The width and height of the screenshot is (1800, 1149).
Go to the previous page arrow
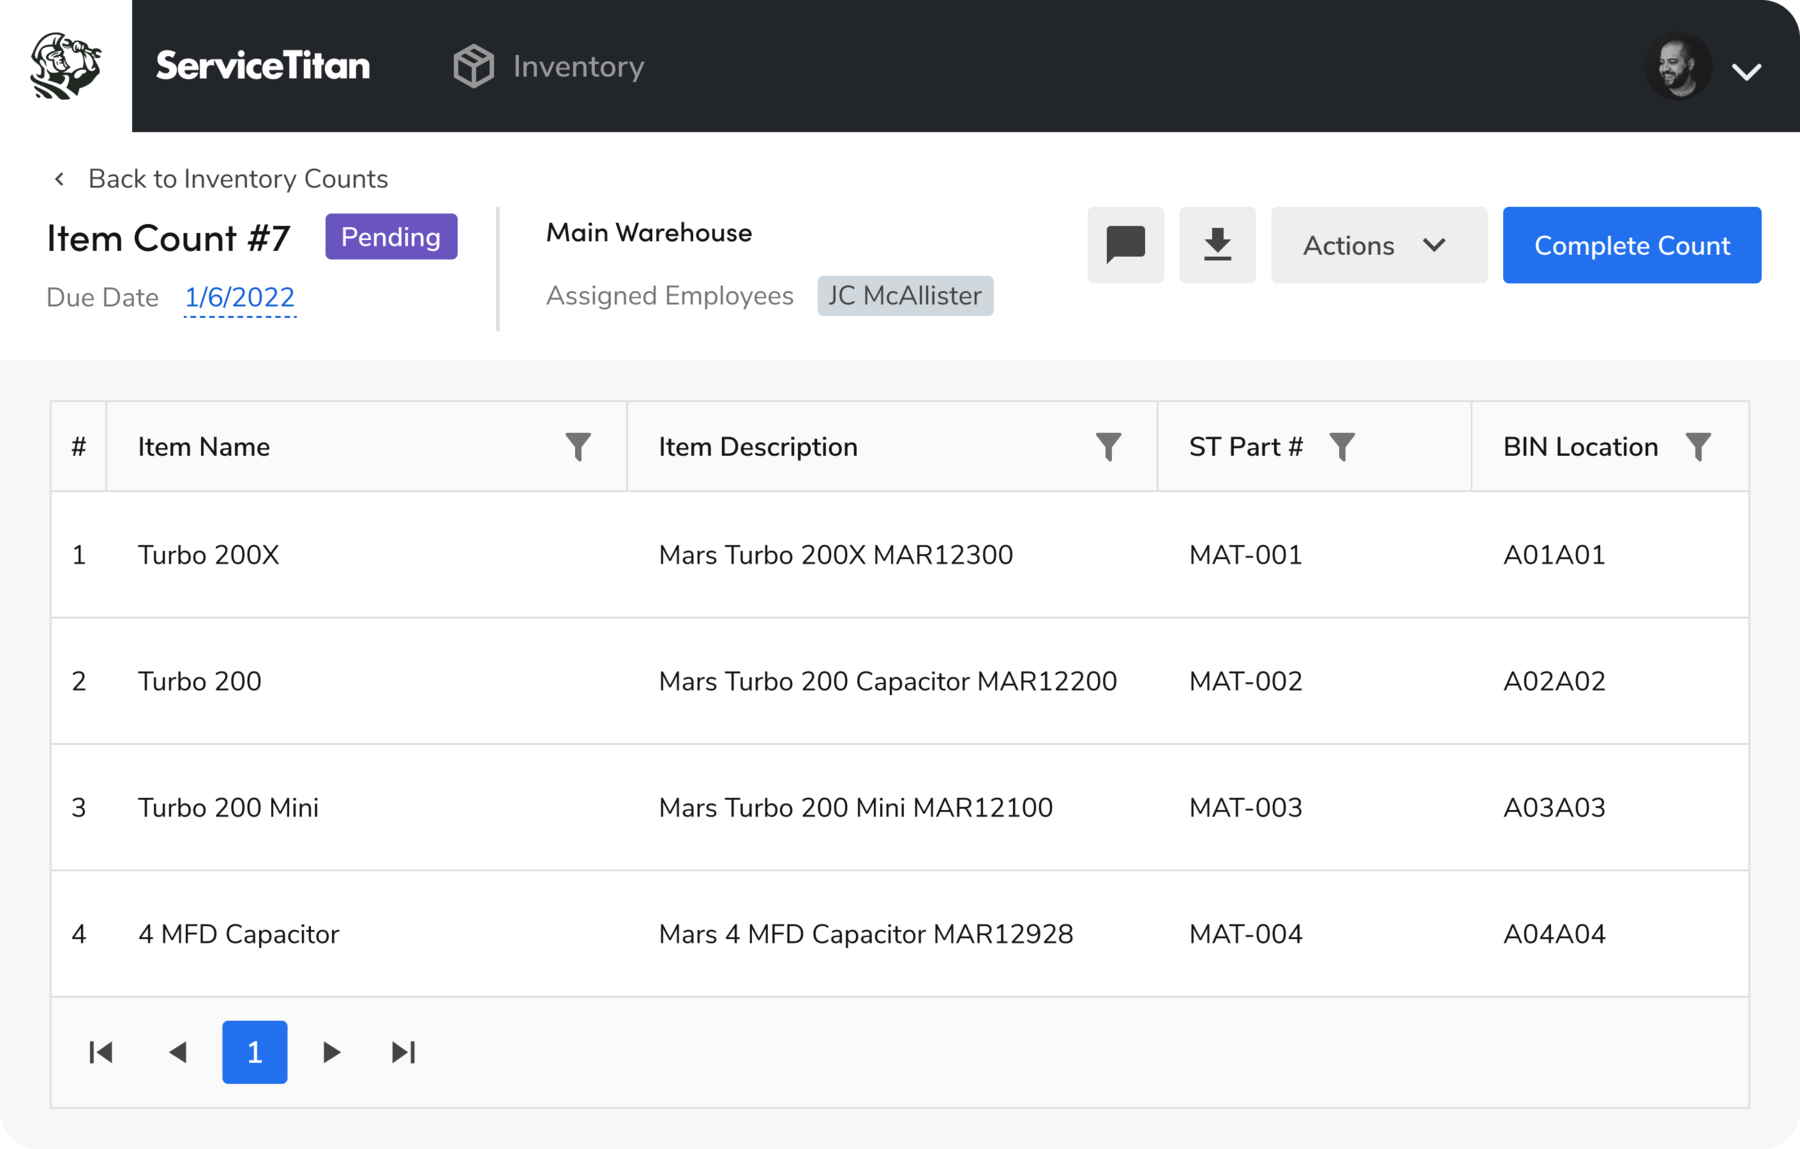[x=178, y=1052]
